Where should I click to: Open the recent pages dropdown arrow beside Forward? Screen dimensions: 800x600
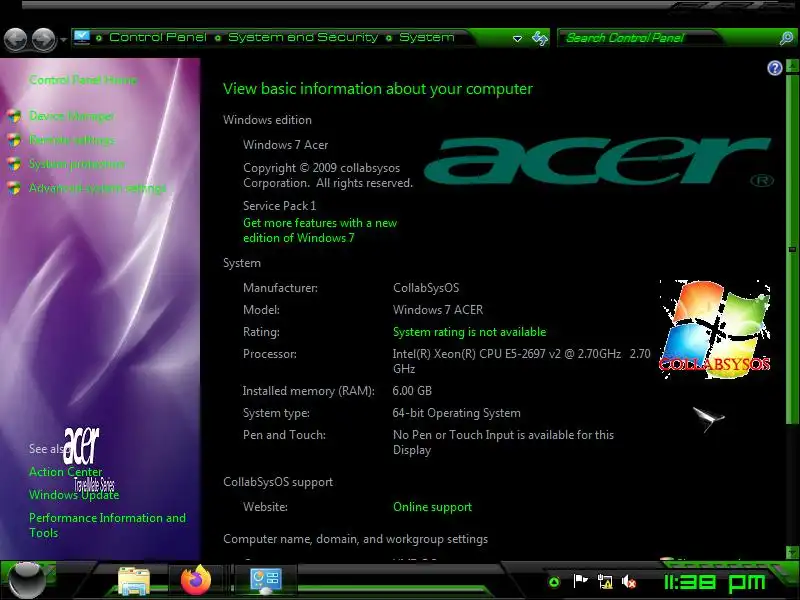63,39
